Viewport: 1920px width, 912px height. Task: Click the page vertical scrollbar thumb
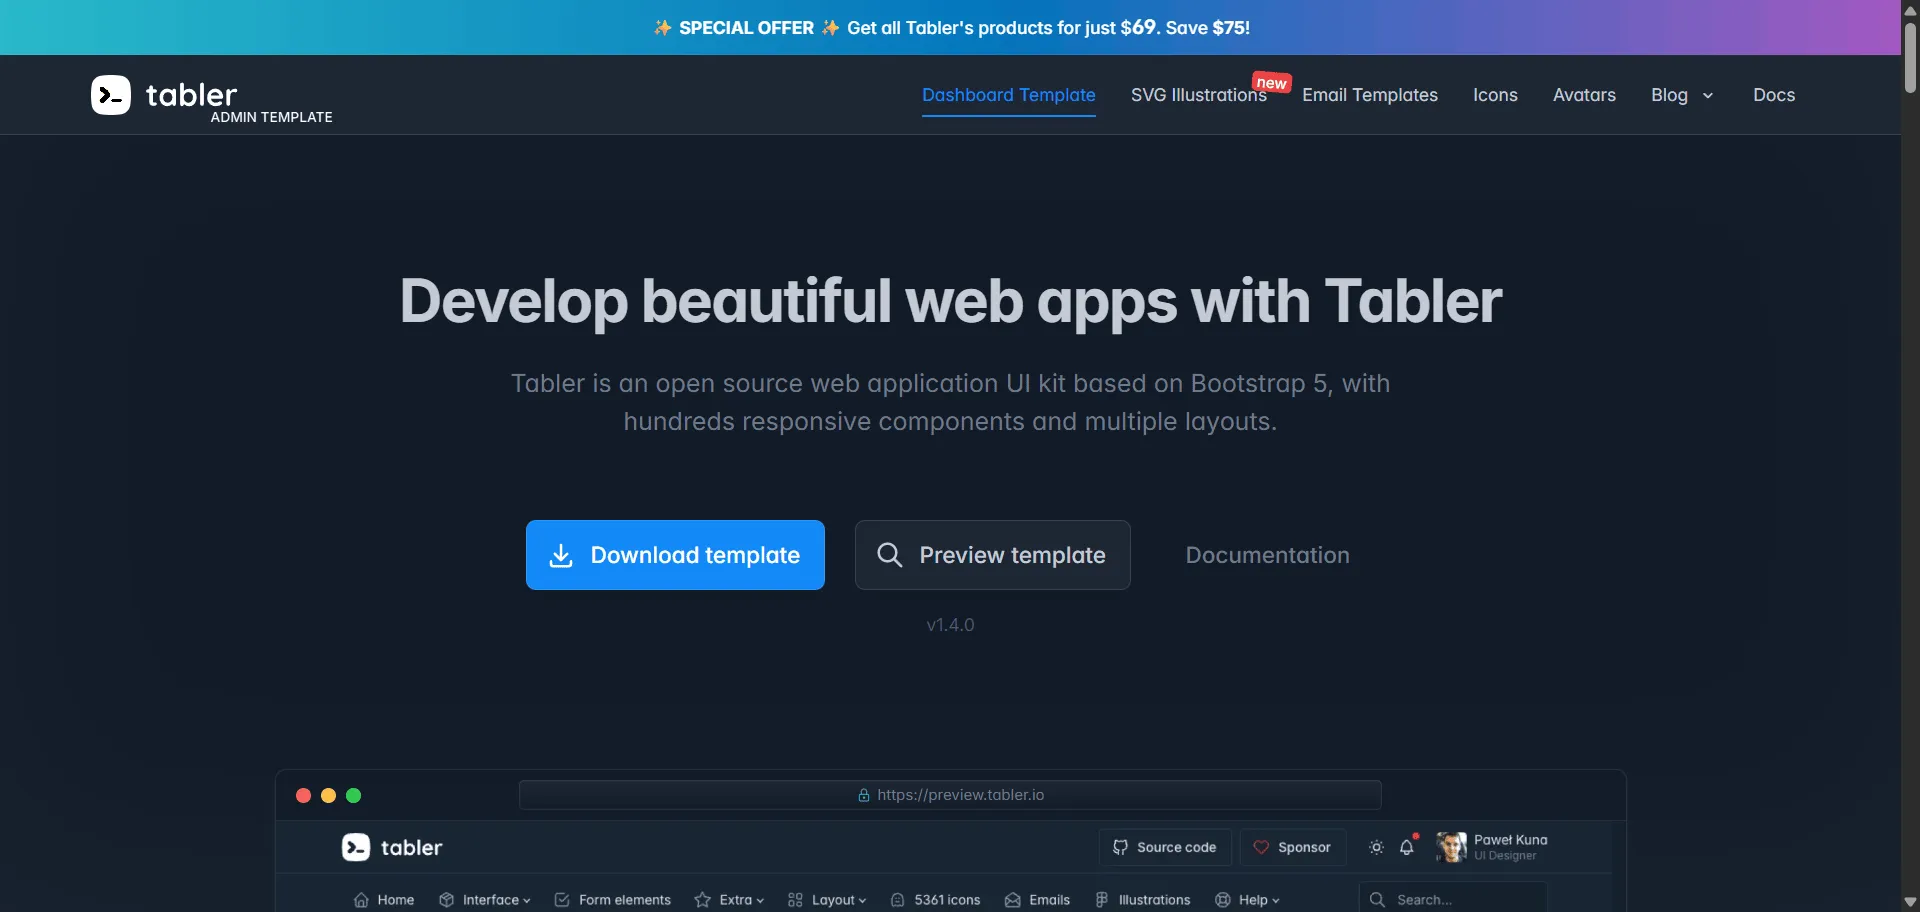(1910, 57)
